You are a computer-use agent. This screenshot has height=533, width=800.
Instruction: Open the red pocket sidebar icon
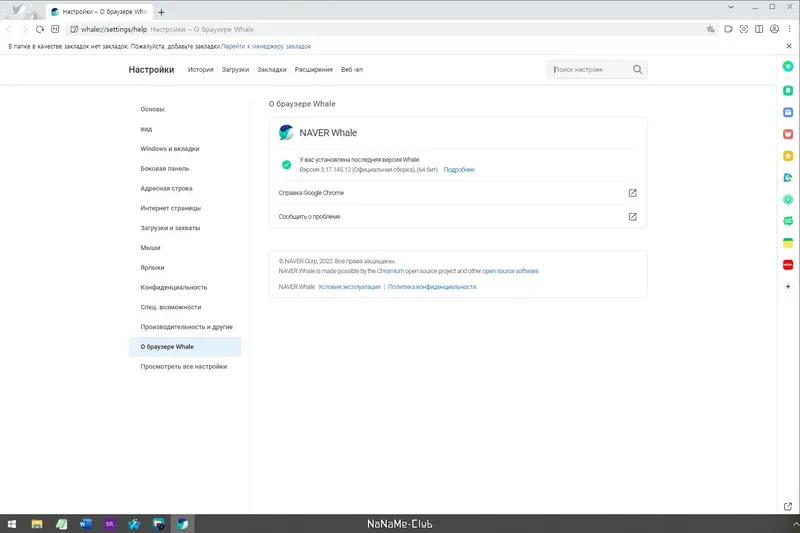click(788, 134)
